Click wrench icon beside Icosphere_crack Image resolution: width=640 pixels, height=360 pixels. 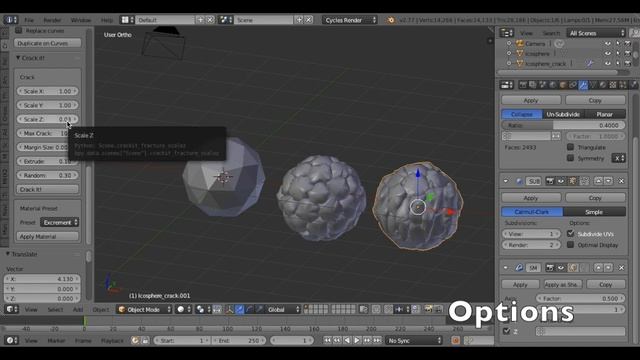590,64
